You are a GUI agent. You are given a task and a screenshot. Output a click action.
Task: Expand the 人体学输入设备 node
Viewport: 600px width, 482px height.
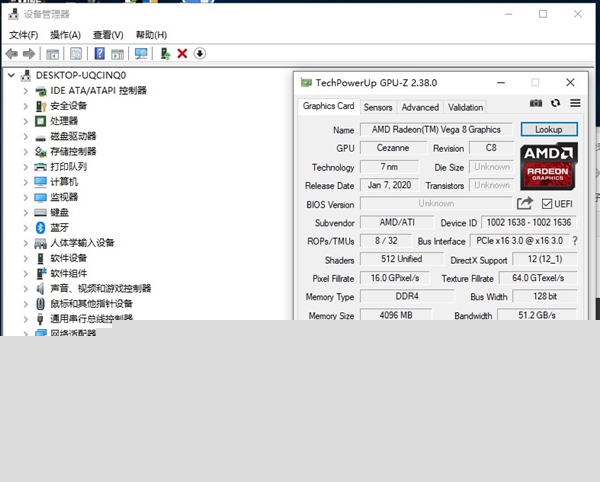[26, 243]
